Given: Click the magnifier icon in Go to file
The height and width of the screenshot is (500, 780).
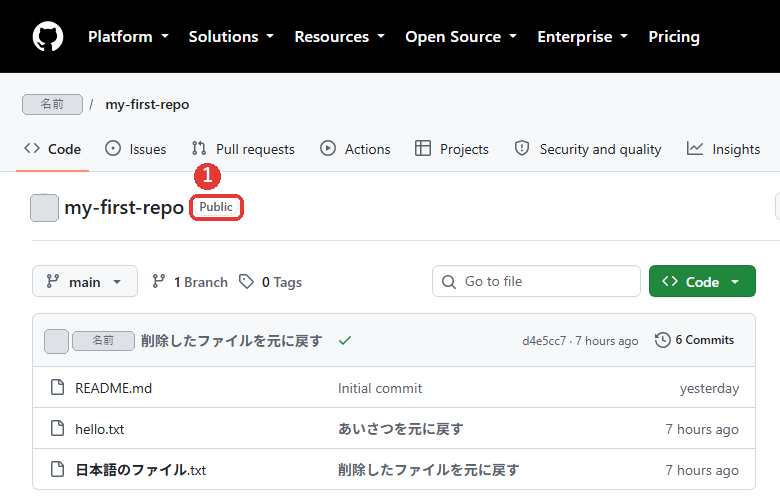Looking at the screenshot, I should click(x=449, y=282).
